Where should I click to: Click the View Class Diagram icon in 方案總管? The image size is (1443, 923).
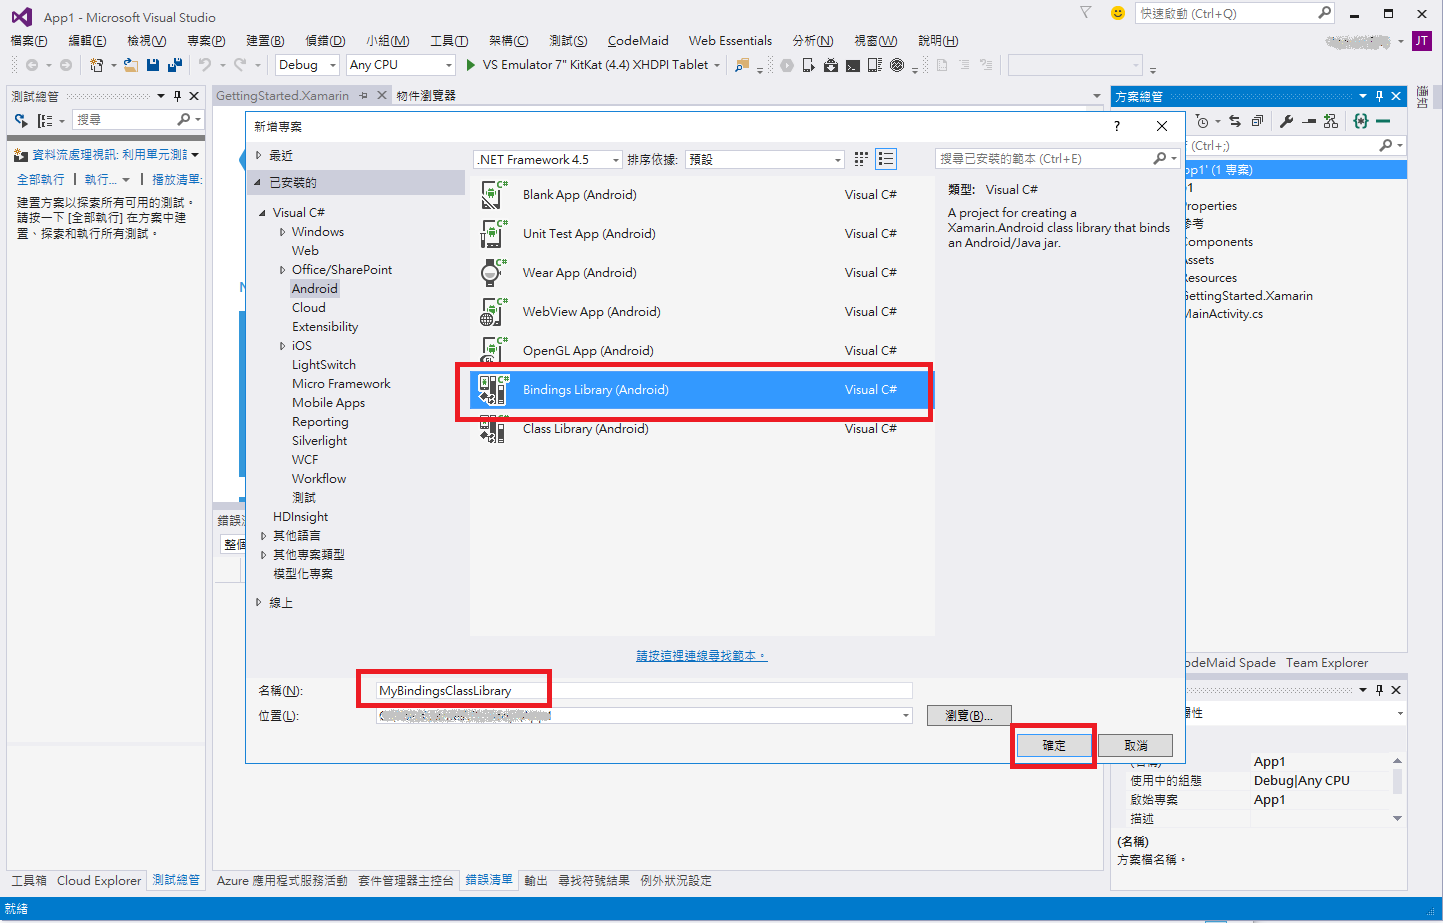1331,121
